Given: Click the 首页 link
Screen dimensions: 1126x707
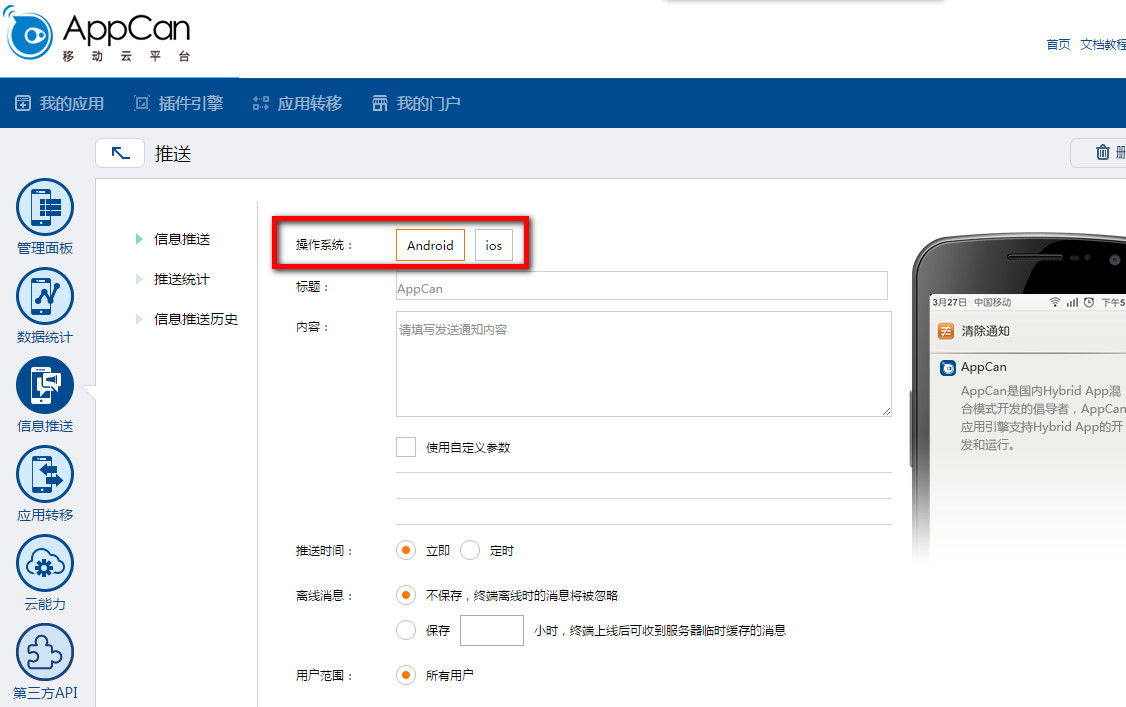Looking at the screenshot, I should (x=1058, y=45).
